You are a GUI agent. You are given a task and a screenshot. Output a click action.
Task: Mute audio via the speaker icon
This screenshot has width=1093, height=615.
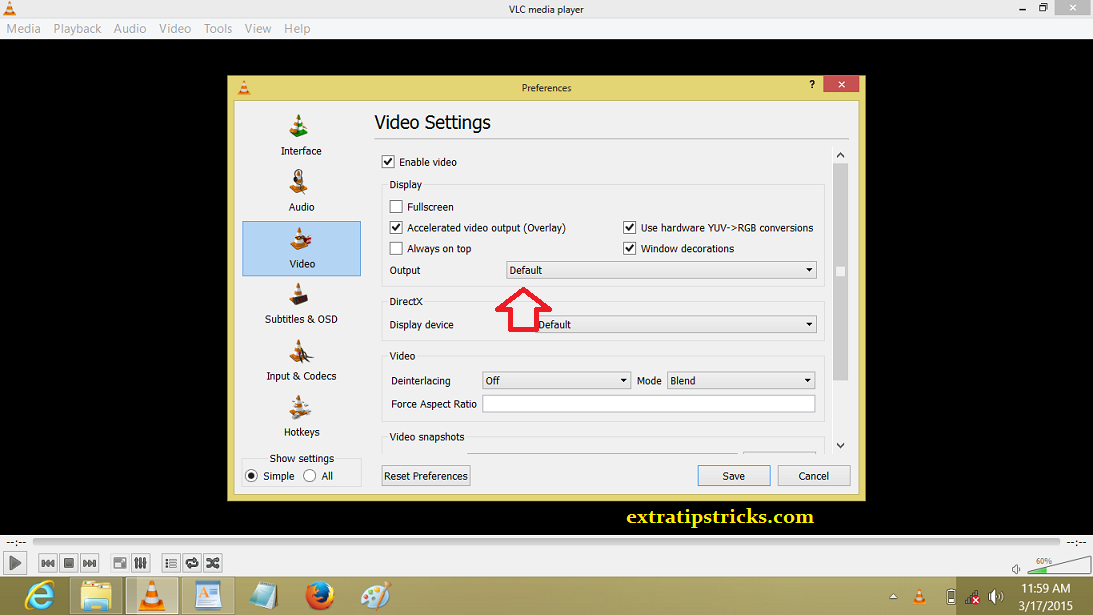[1016, 569]
